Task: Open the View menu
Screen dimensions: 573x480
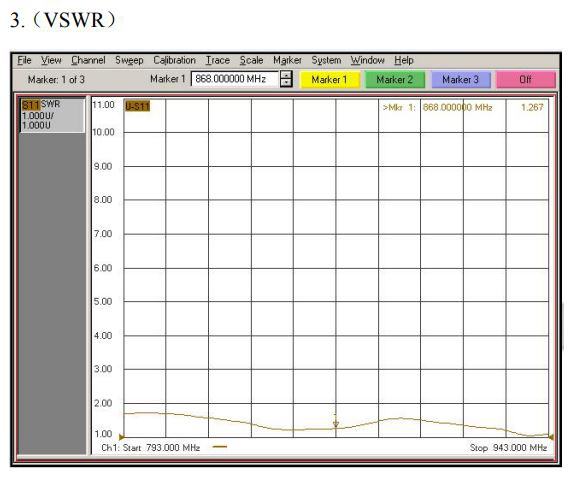Action: [x=51, y=60]
